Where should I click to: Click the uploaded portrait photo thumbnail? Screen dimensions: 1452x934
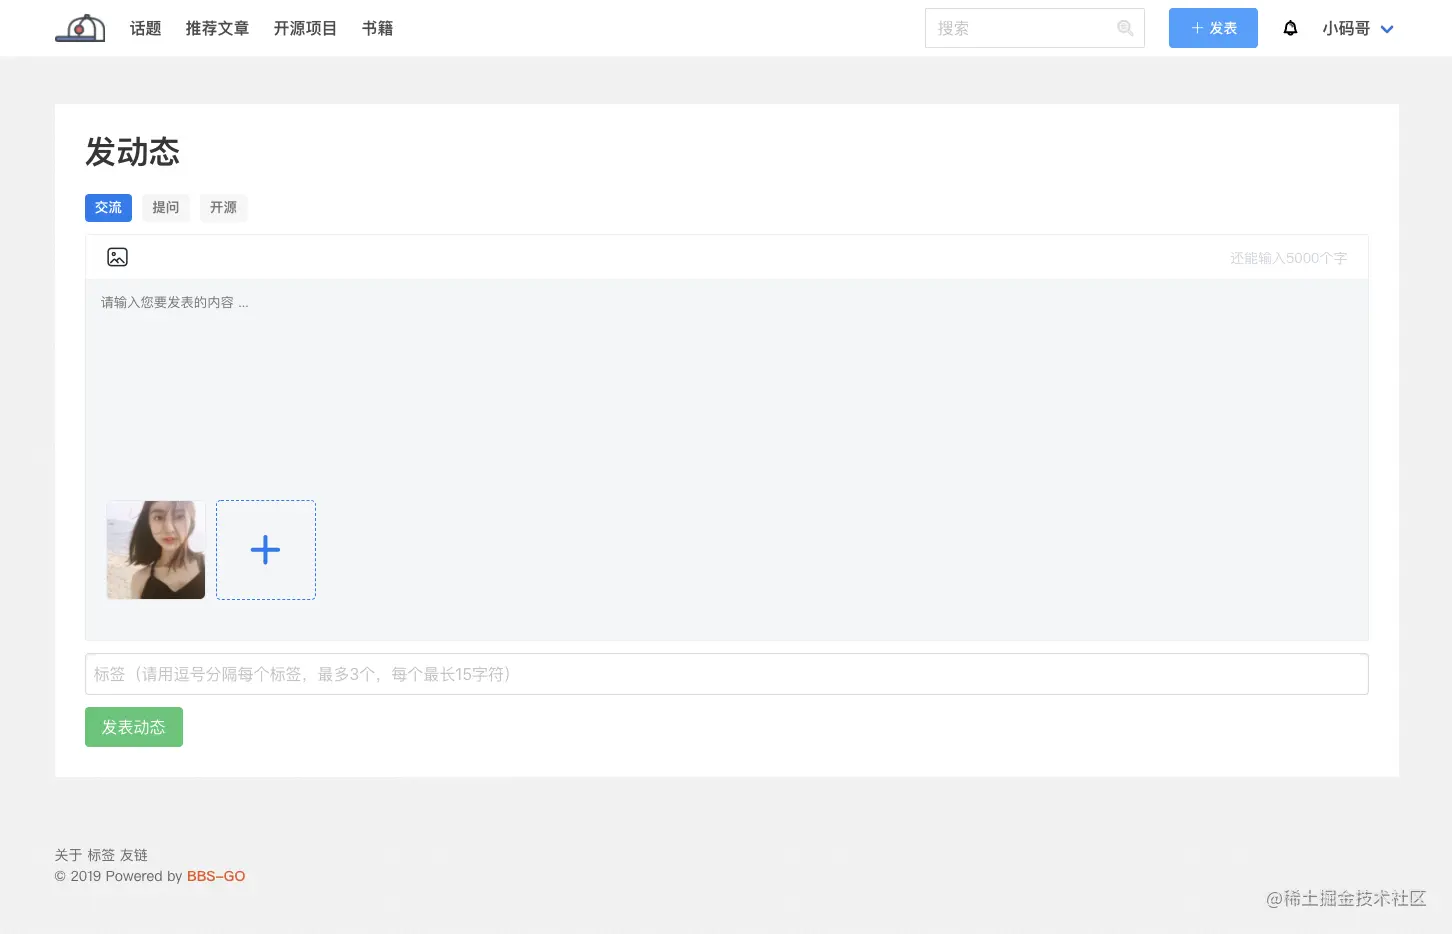click(155, 549)
